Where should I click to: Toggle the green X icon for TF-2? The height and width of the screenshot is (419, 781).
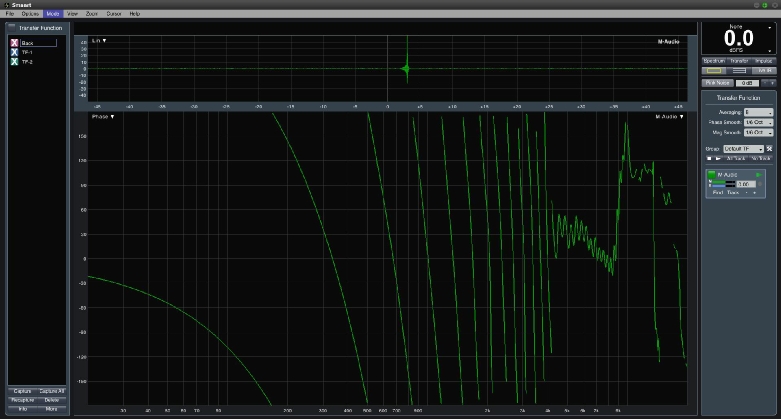coord(14,62)
